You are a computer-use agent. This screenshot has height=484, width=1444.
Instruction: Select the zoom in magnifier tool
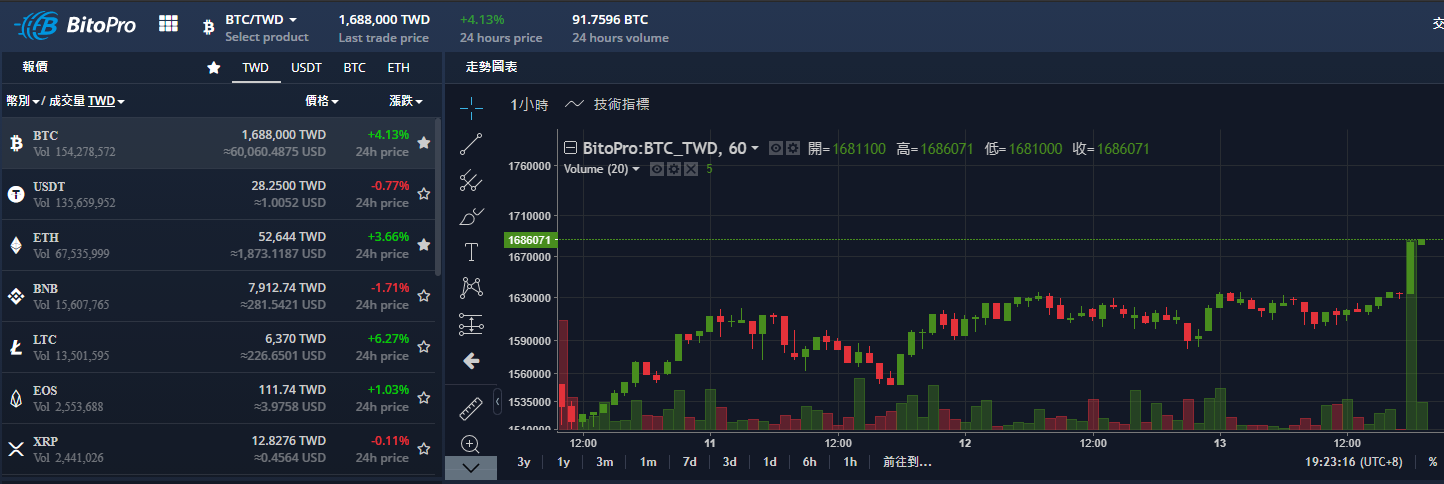471,443
